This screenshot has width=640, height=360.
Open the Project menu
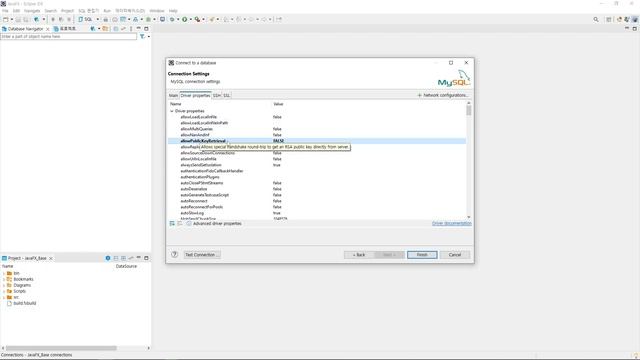click(x=67, y=11)
